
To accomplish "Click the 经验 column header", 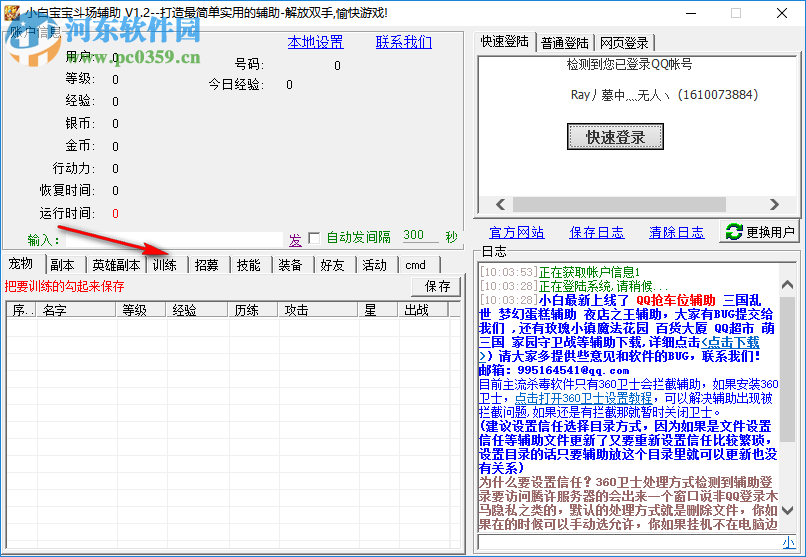I will tap(197, 310).
